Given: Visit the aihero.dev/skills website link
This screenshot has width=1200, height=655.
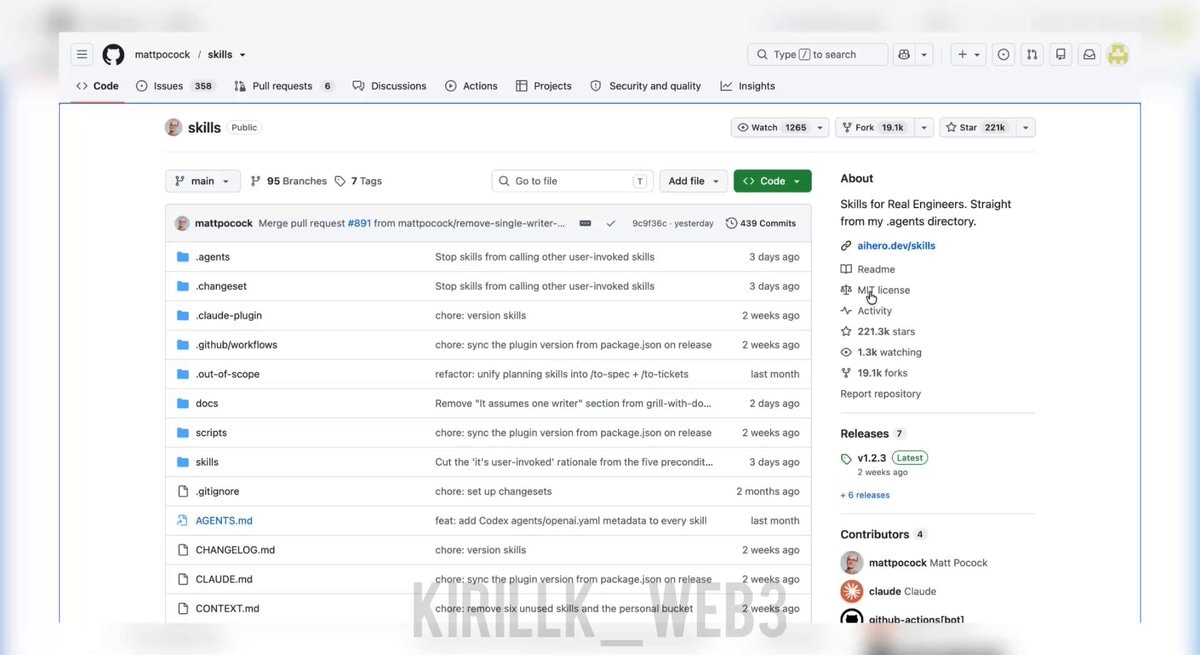Looking at the screenshot, I should [896, 245].
